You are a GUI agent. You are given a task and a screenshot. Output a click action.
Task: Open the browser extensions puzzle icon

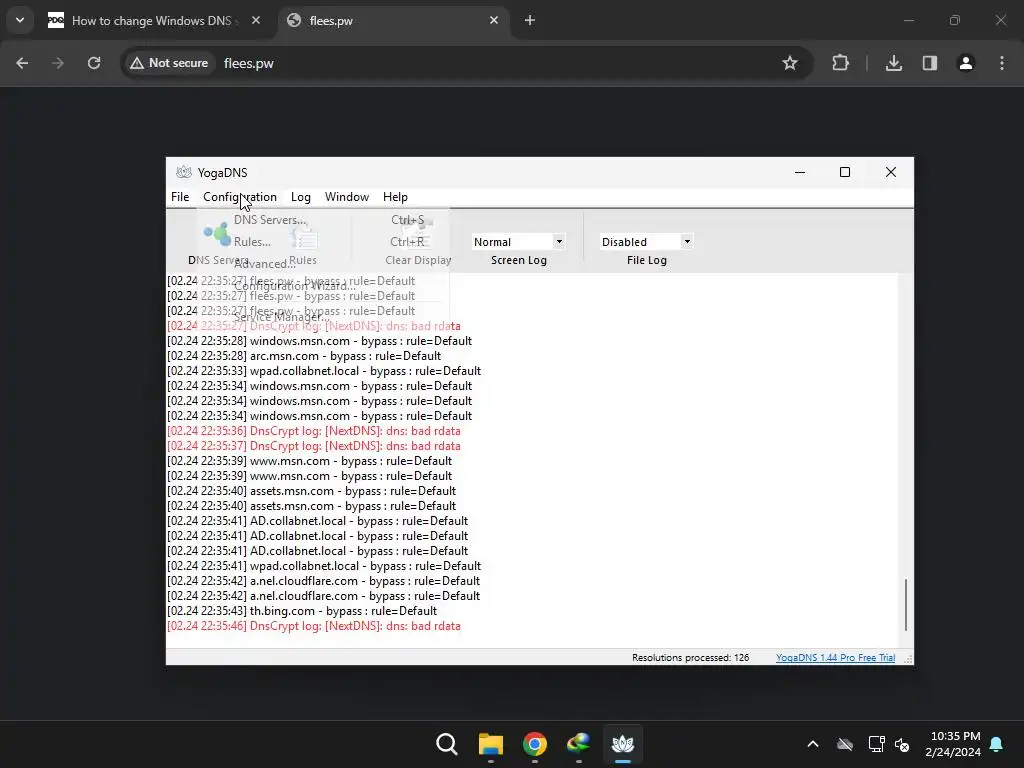(840, 63)
